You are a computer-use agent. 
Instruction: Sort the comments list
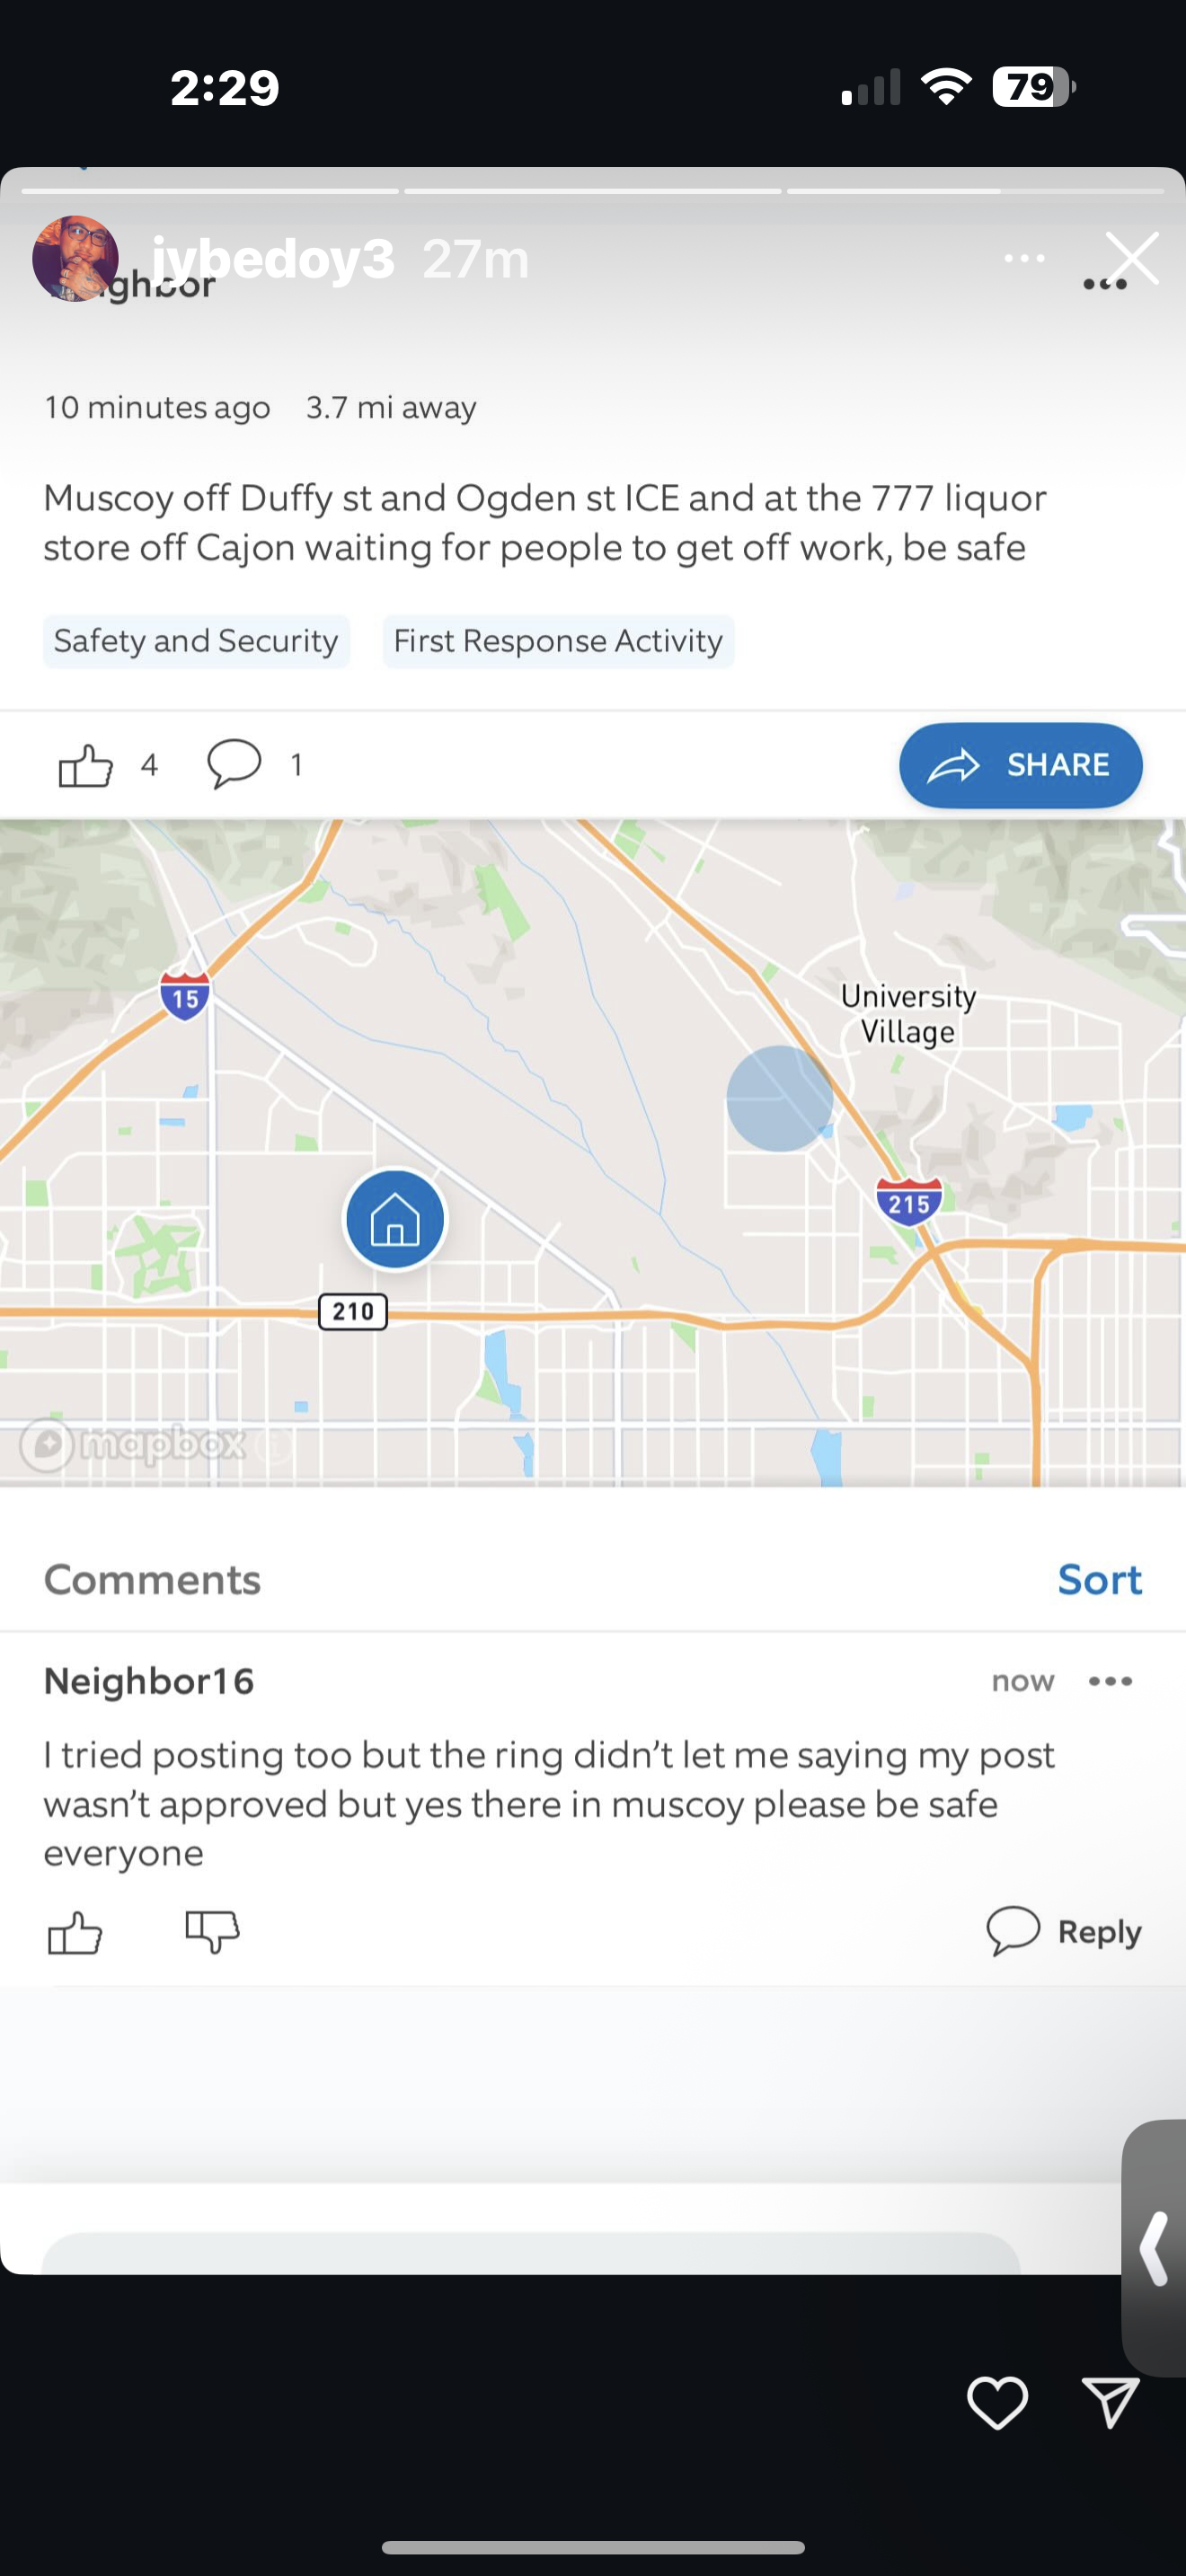1099,1580
